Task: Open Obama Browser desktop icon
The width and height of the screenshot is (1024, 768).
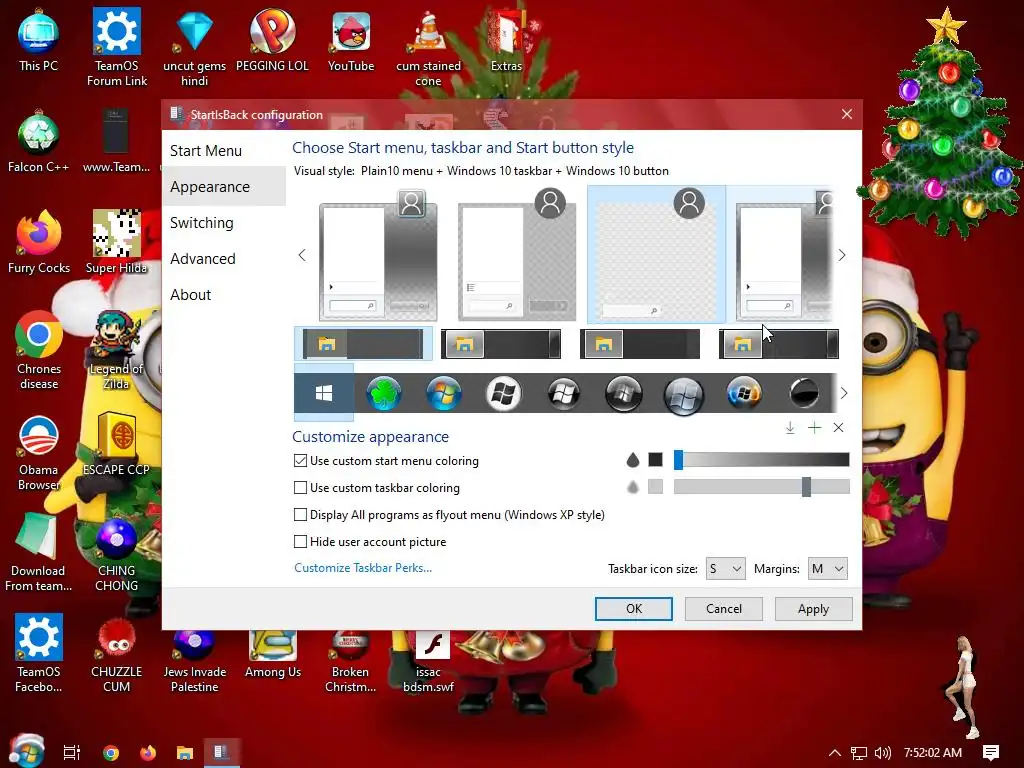Action: (39, 453)
